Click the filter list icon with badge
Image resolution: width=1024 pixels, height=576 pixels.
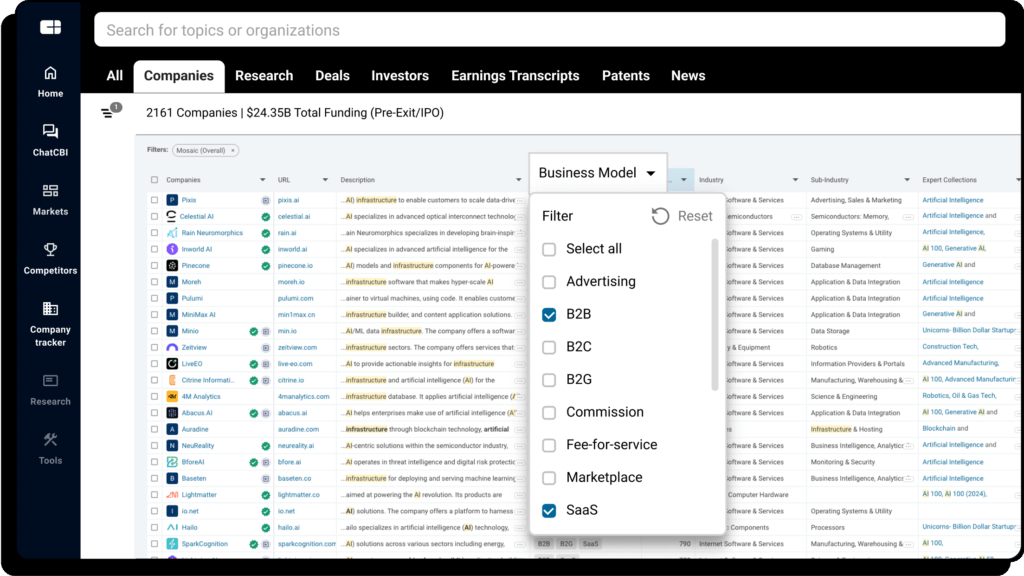click(x=108, y=113)
